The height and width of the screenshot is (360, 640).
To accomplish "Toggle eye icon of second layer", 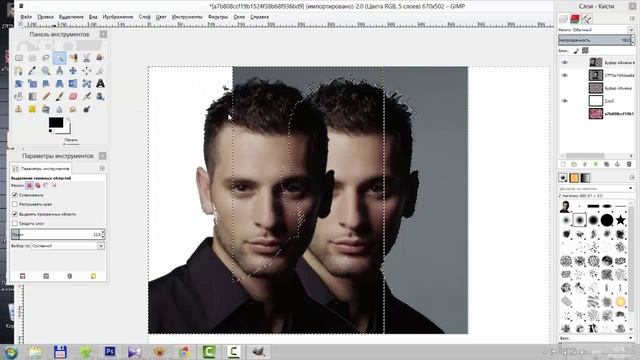I will pyautogui.click(x=565, y=75).
